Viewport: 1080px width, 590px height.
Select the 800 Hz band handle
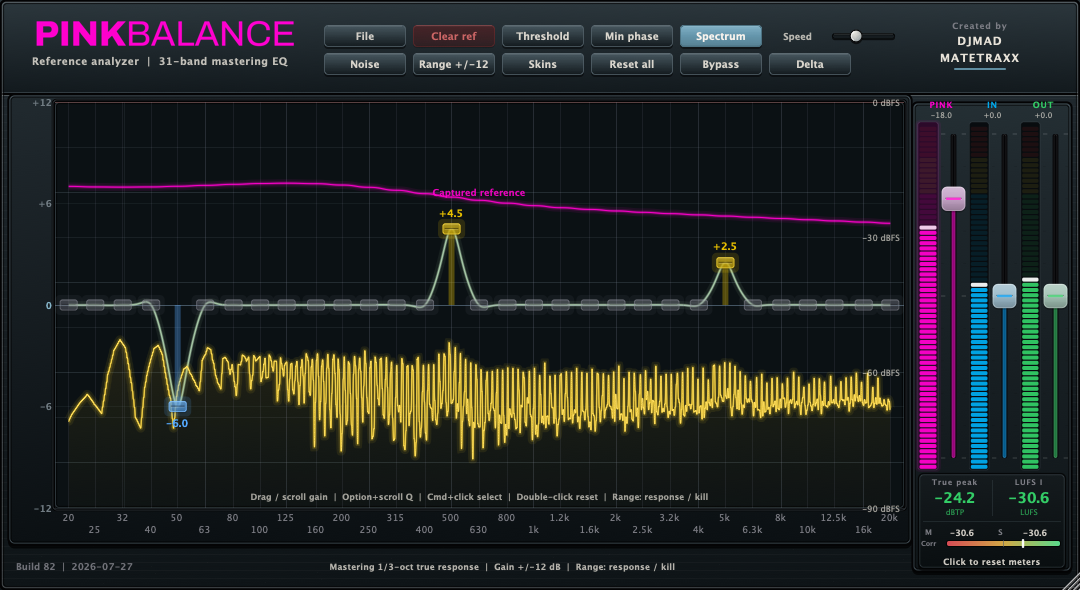[x=506, y=305]
